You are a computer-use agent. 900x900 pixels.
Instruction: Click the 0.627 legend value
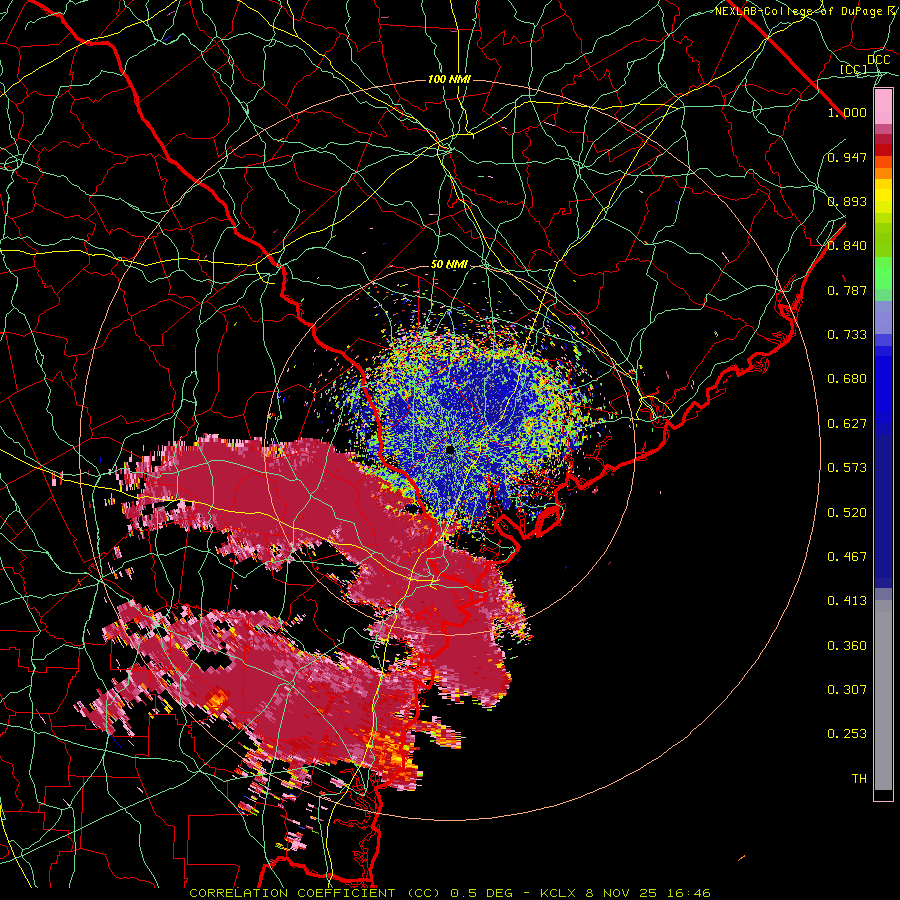coord(847,424)
